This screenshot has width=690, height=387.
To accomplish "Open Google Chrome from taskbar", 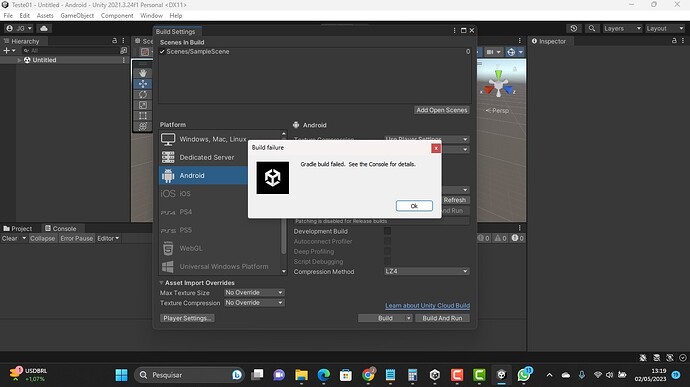I will (368, 375).
